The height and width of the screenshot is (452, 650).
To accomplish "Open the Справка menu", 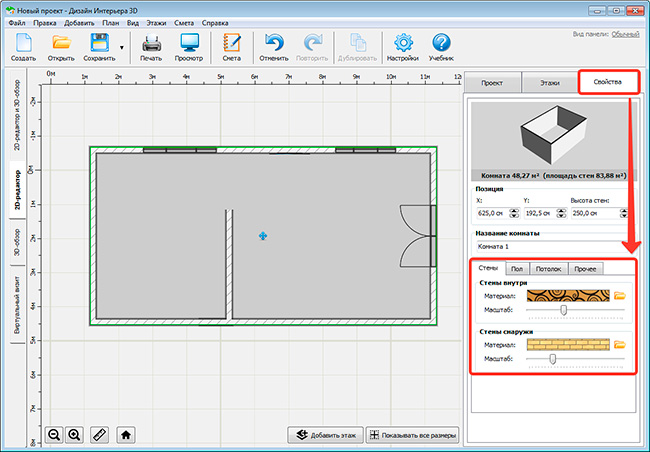I will [215, 23].
